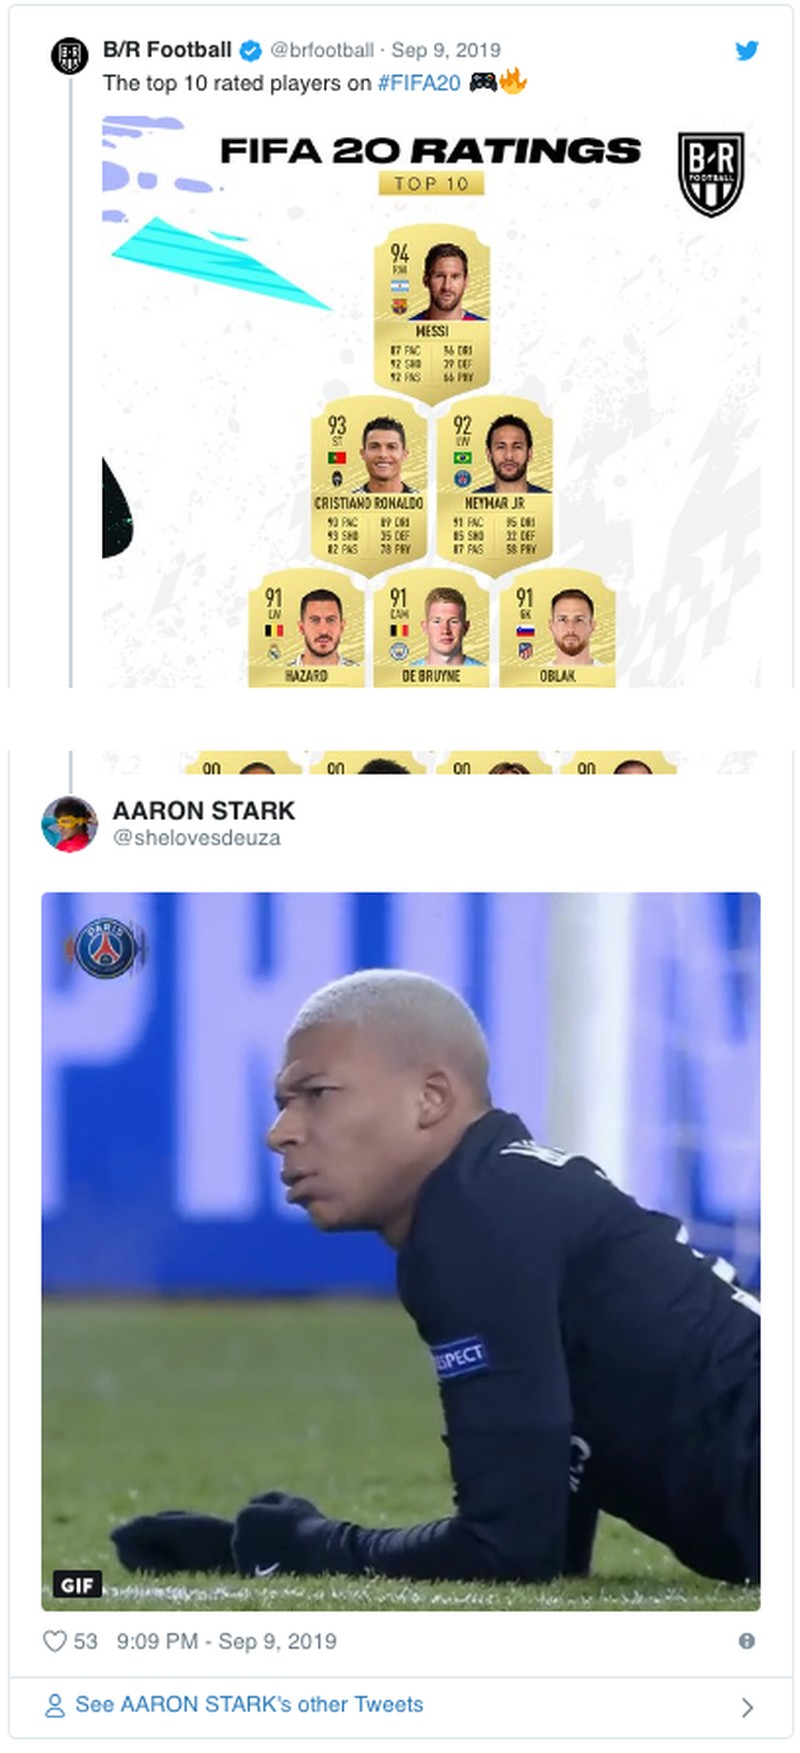Screen dimensions: 800x1753
Task: Click AARON STARK's profile avatar
Action: point(69,824)
